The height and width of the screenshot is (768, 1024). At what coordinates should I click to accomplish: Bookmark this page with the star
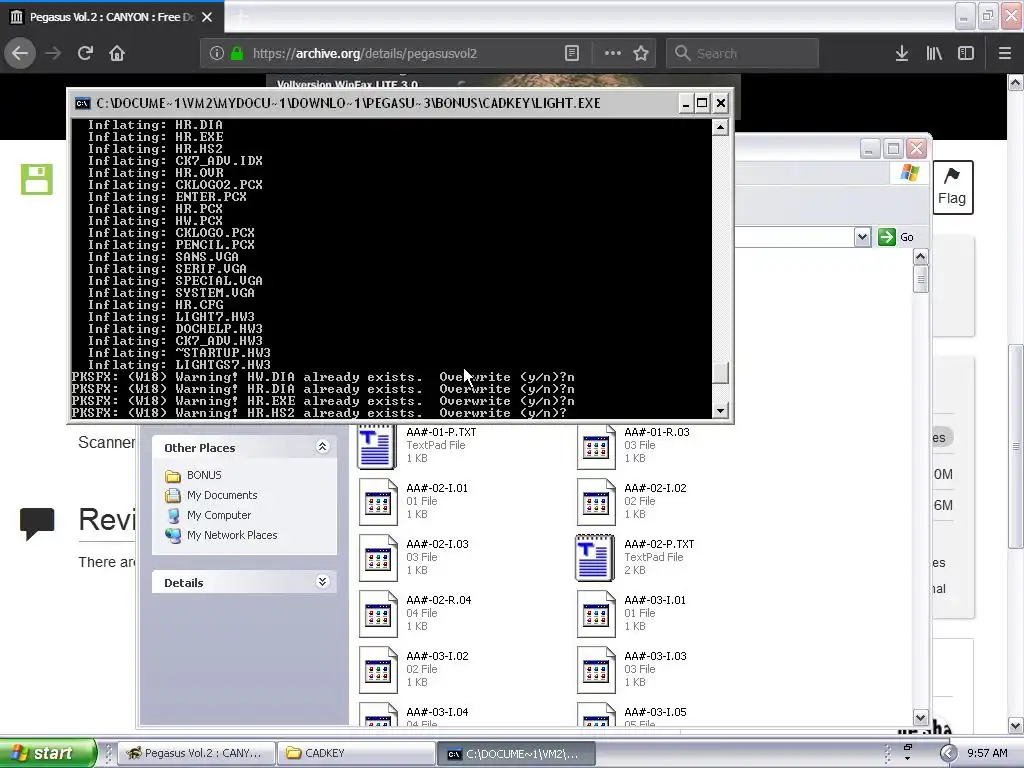(x=641, y=53)
